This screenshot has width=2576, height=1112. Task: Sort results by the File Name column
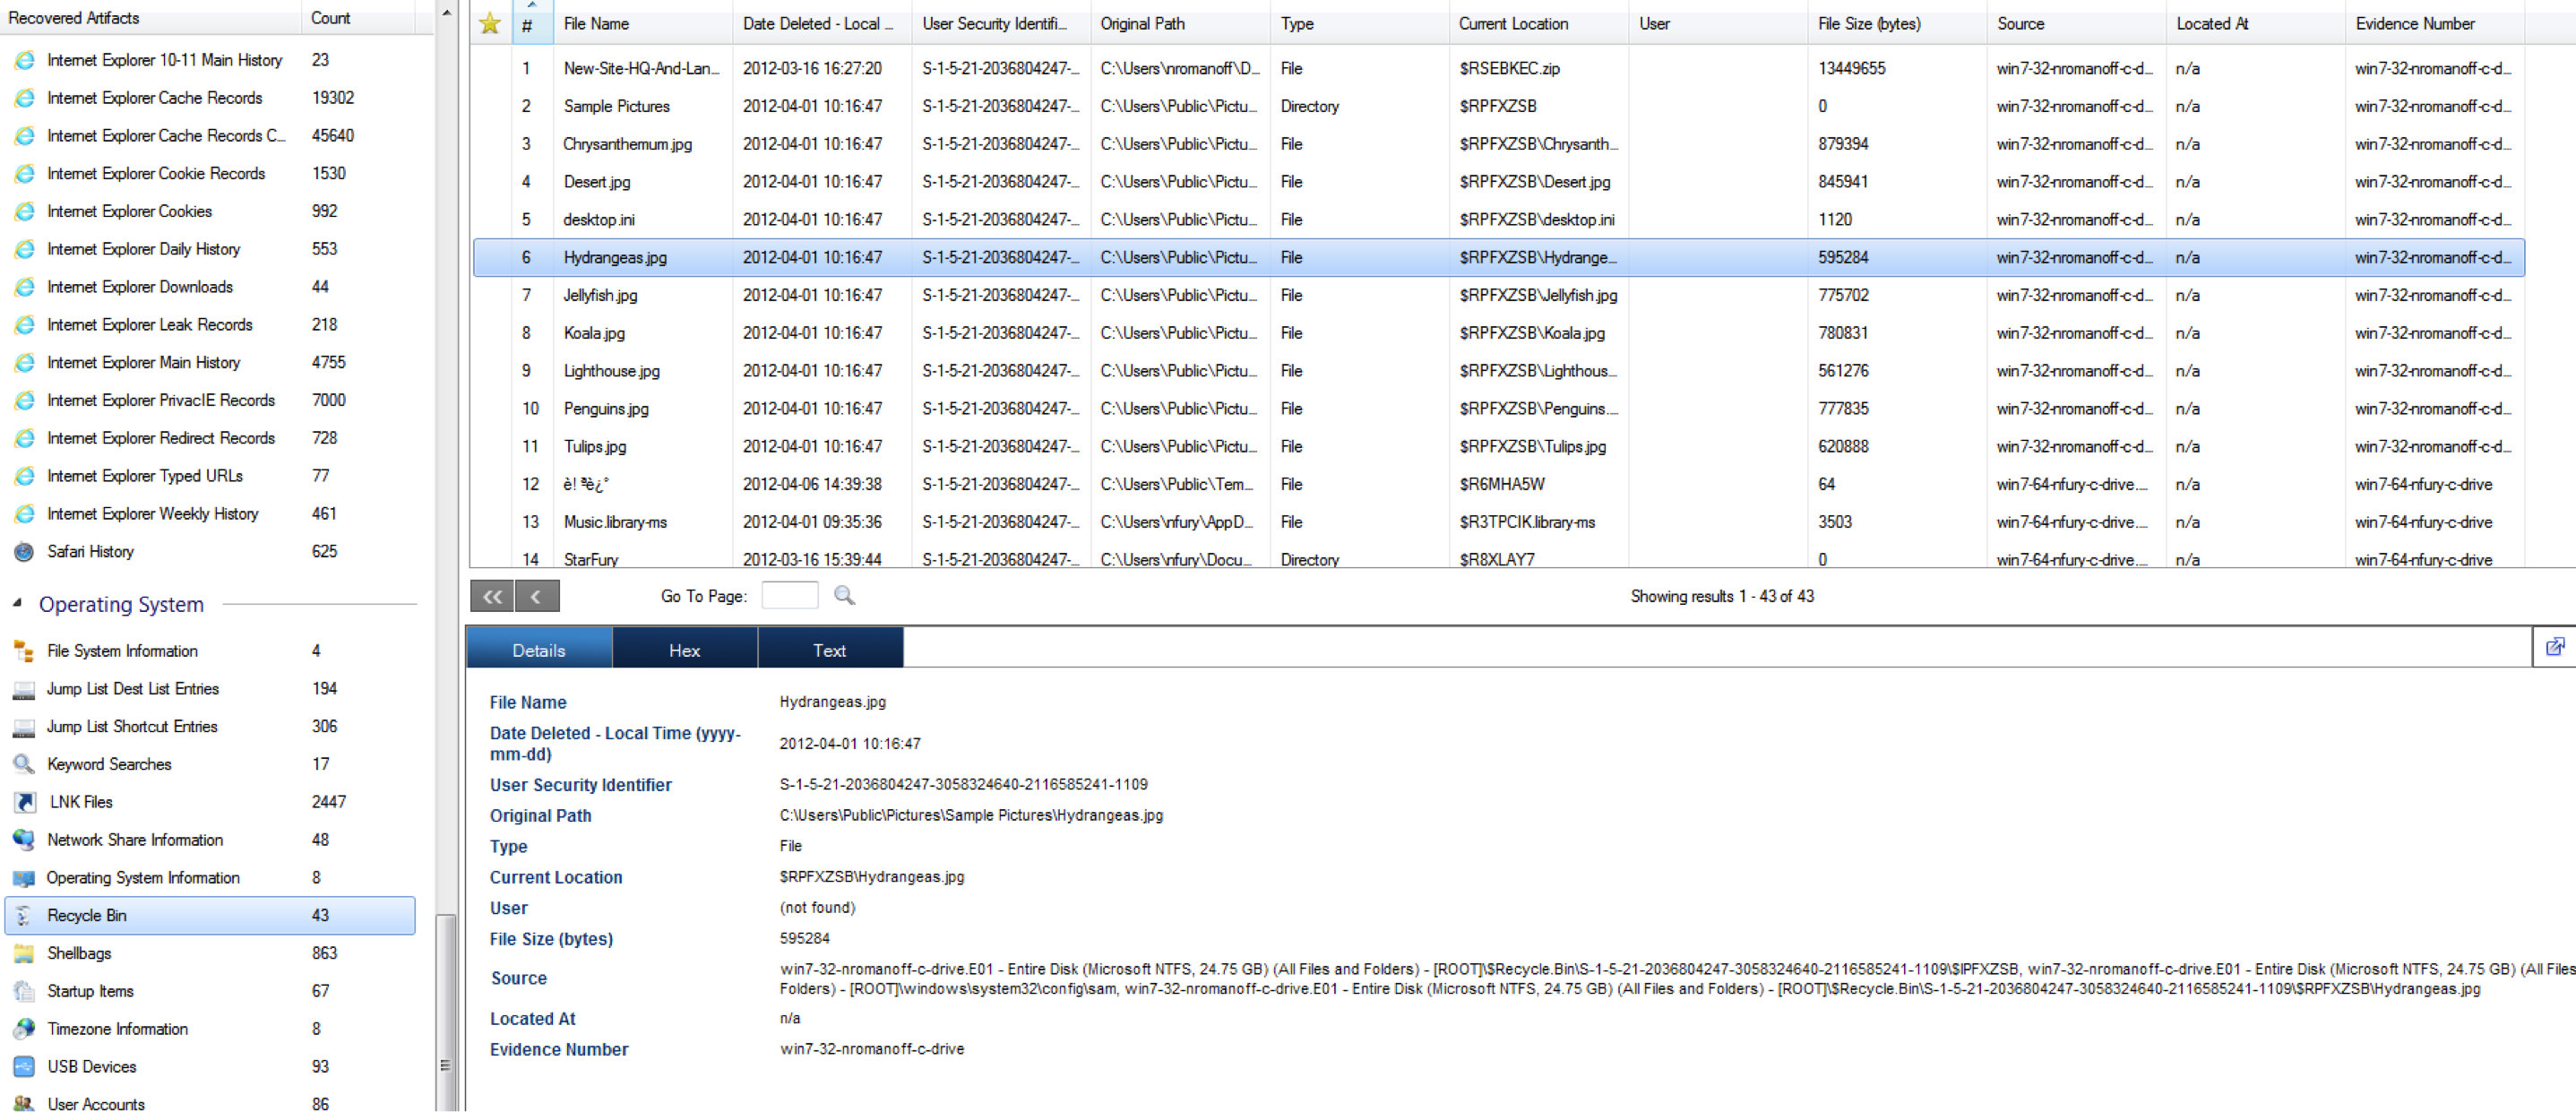[x=596, y=23]
